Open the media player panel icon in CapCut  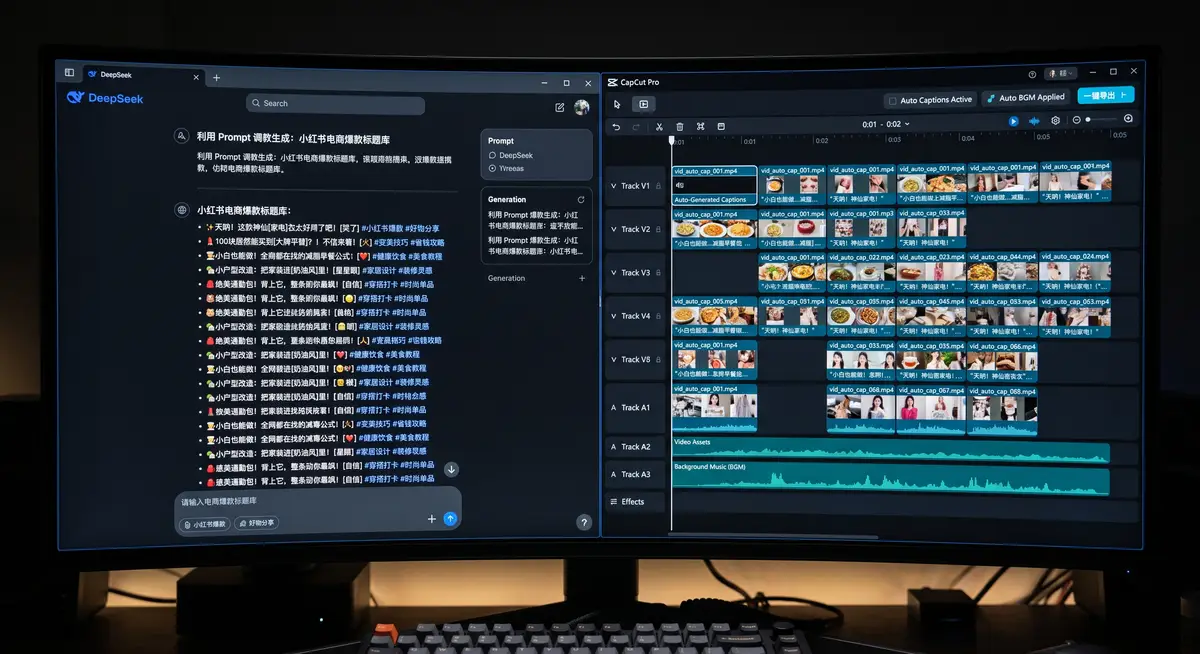(643, 104)
